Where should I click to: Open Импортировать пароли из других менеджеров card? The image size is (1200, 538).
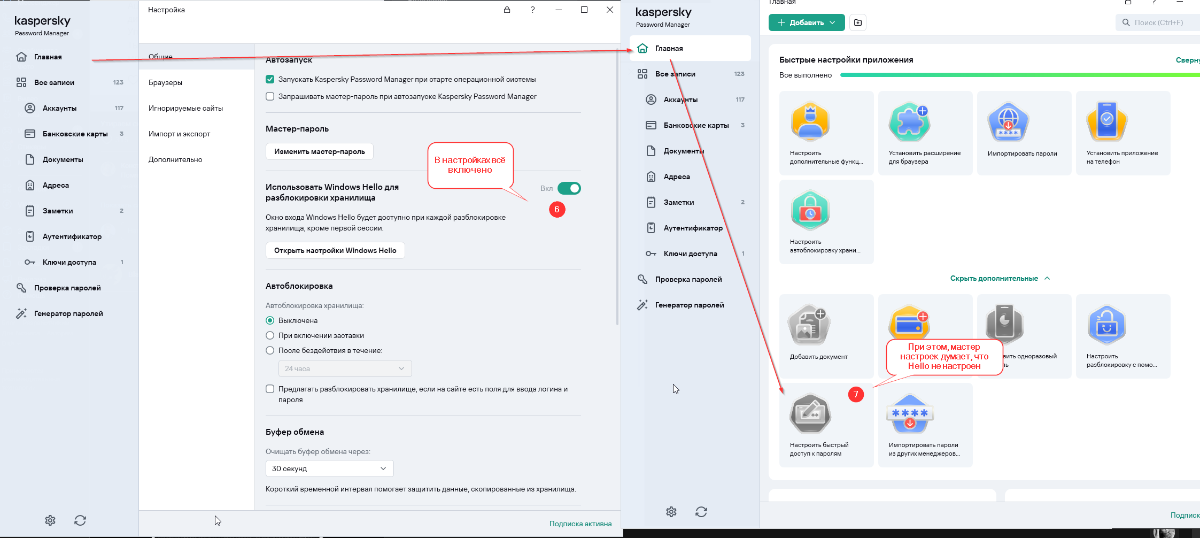pos(925,424)
